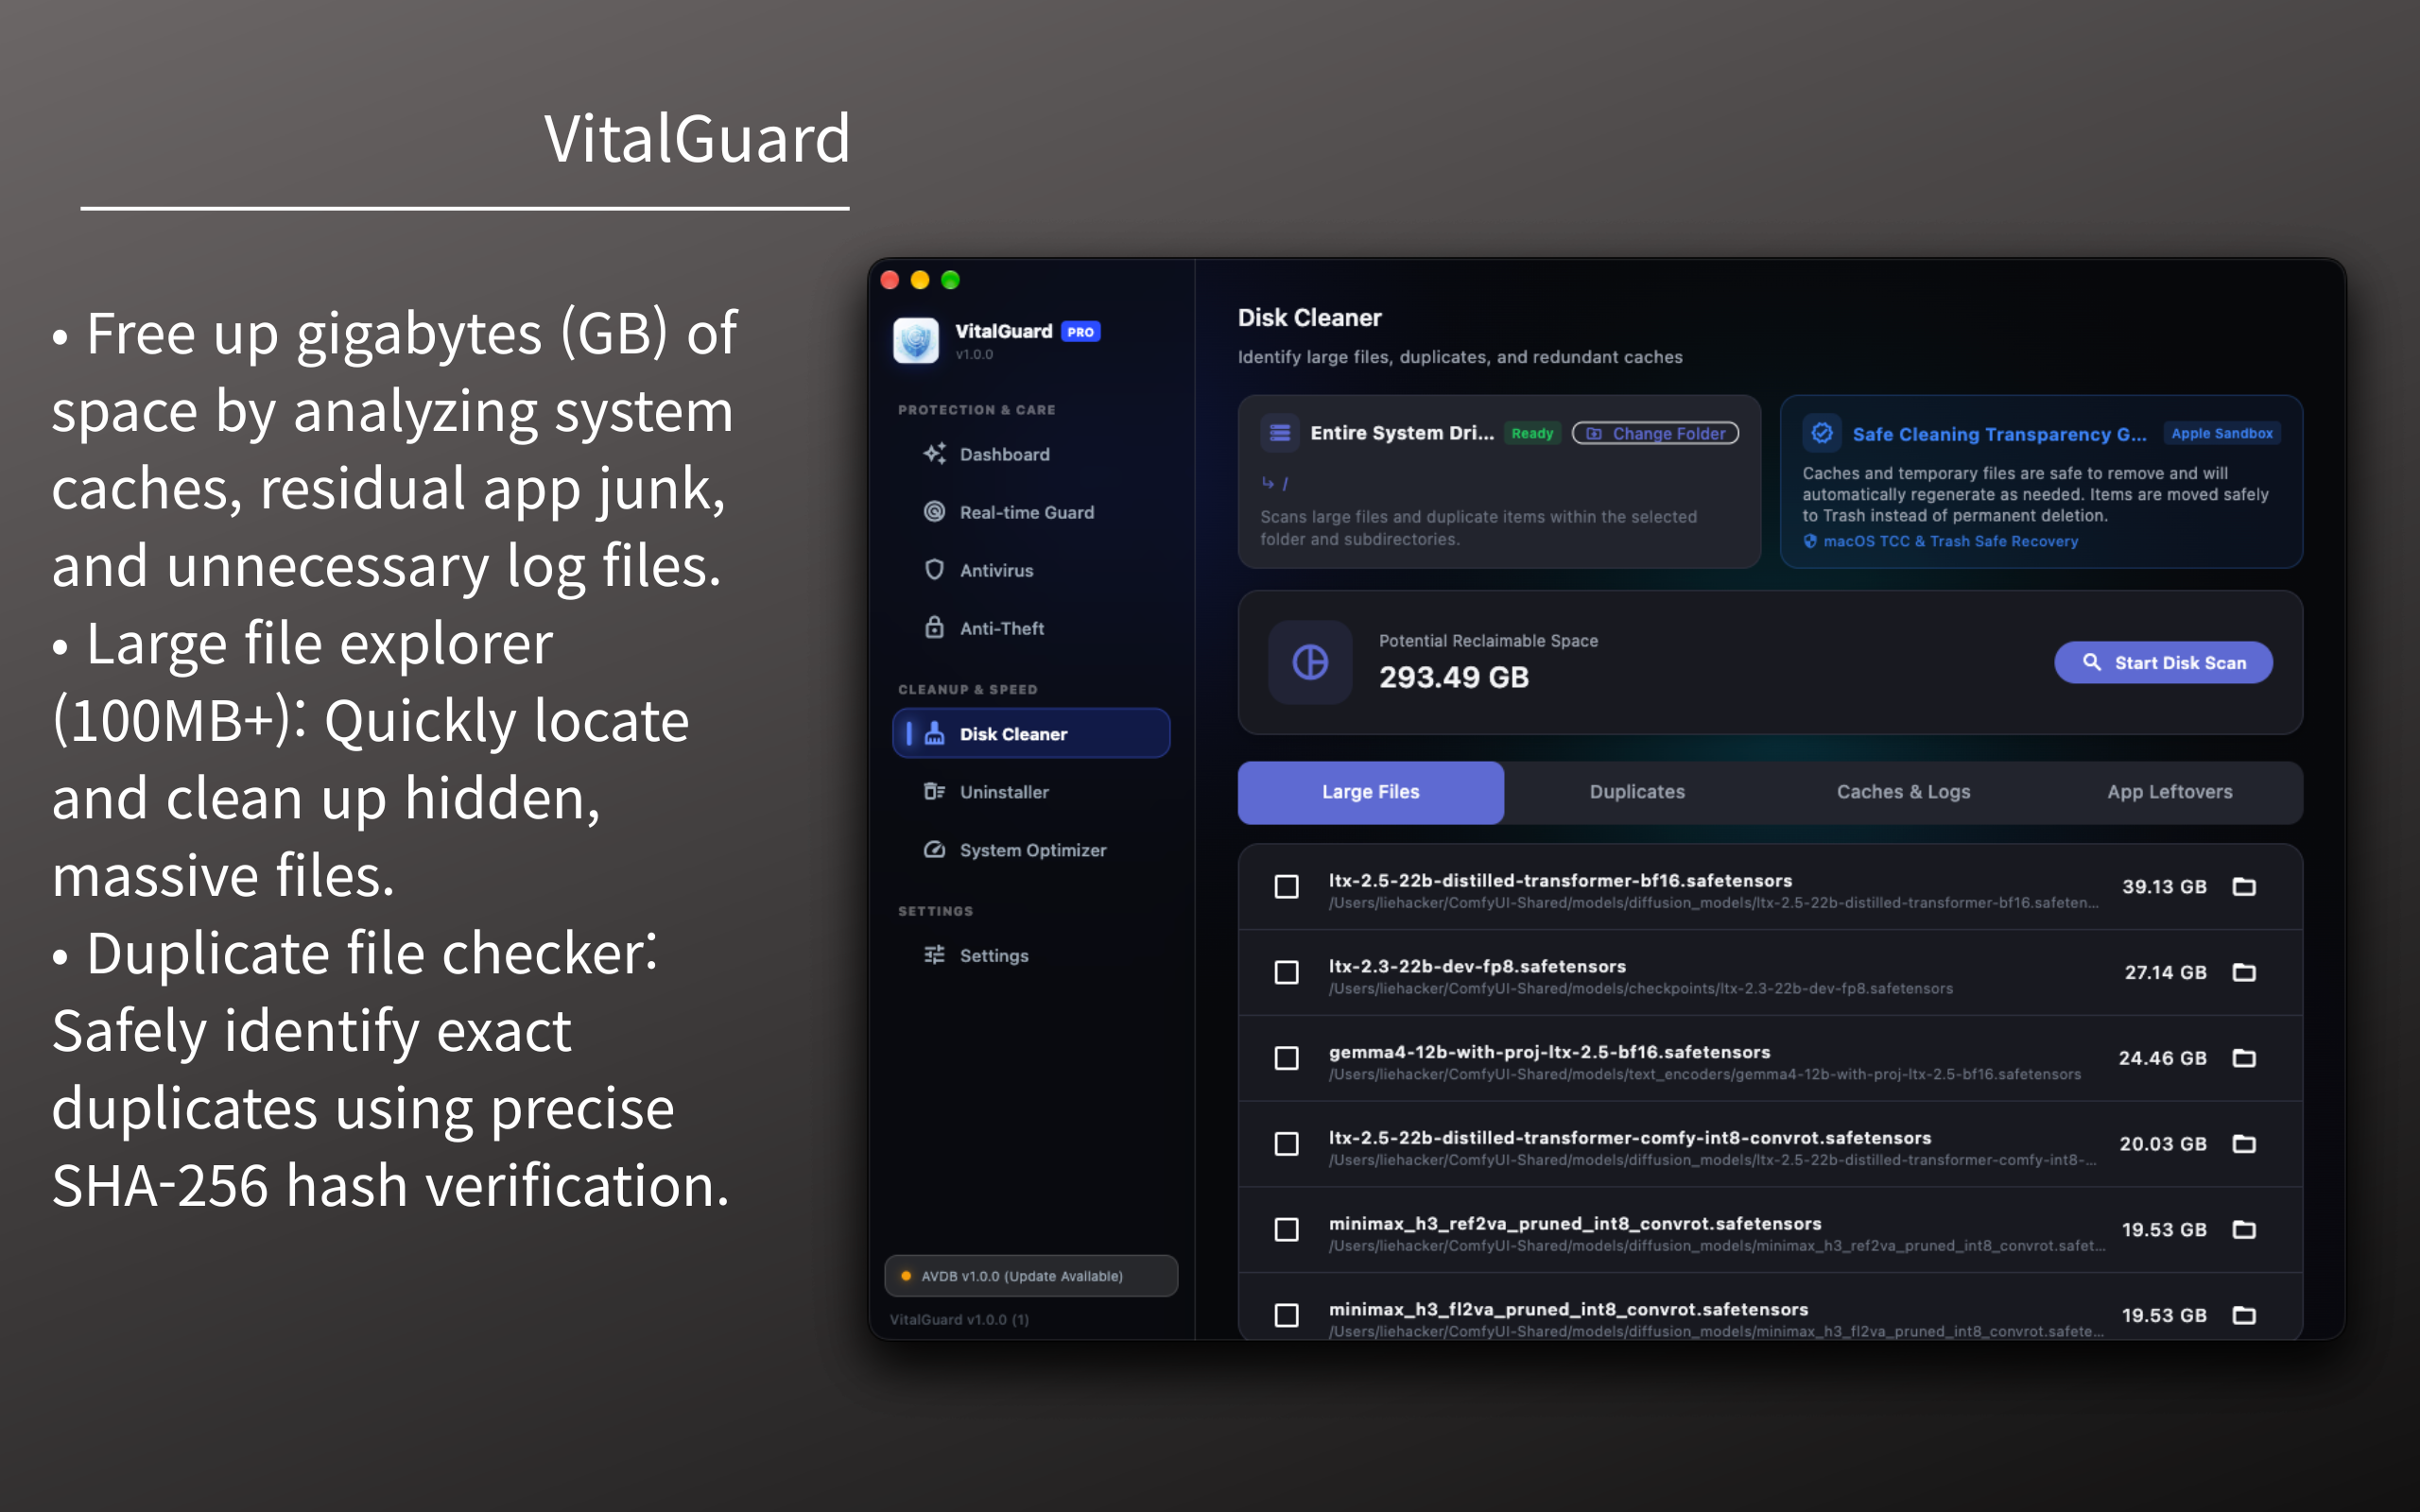Reveal minimax_h3_ref2va file in folder
The width and height of the screenshot is (2420, 1512).
pyautogui.click(x=2244, y=1230)
